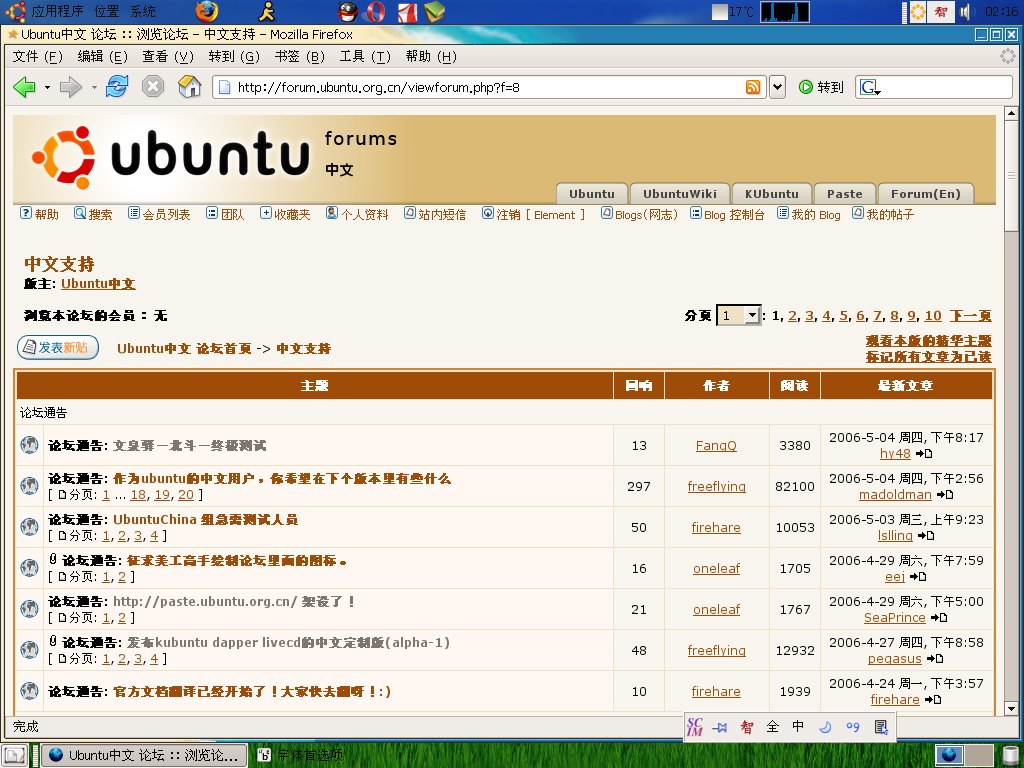
Task: Open the 书签 (B) bookmarks menu
Action: tap(299, 57)
